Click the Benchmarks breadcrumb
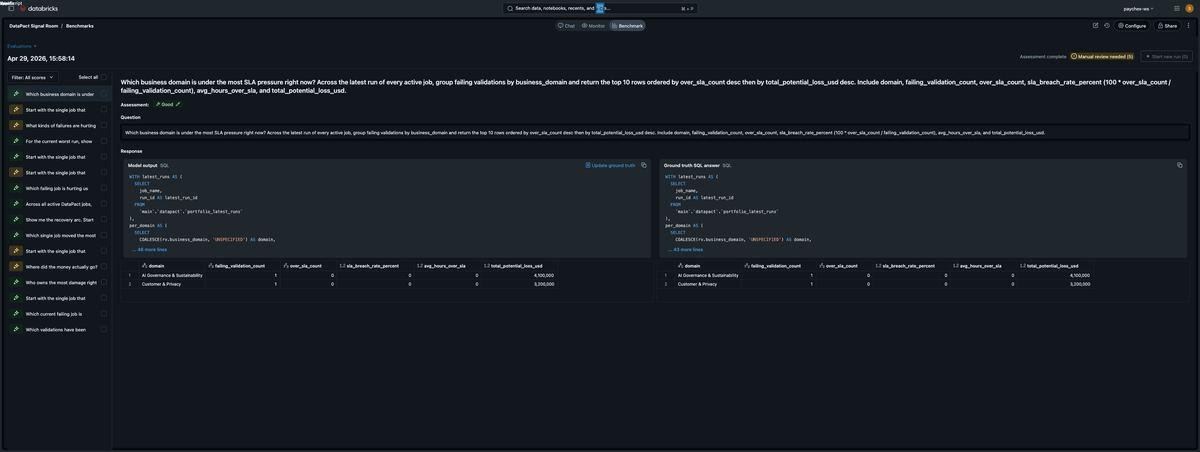Screen dimensions: 1200x452 pyautogui.click(x=79, y=25)
